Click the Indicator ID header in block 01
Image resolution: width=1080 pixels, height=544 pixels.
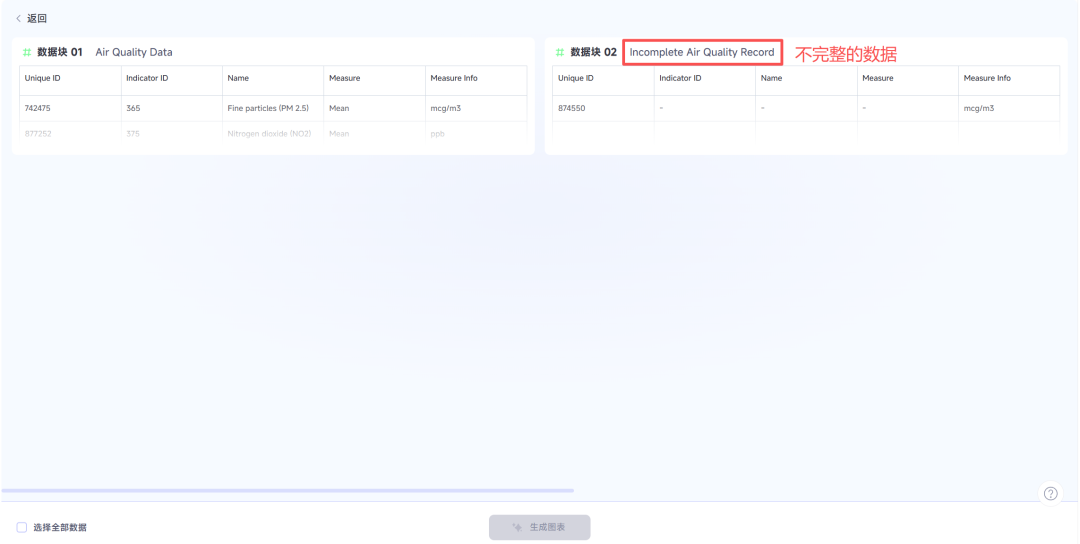click(147, 78)
